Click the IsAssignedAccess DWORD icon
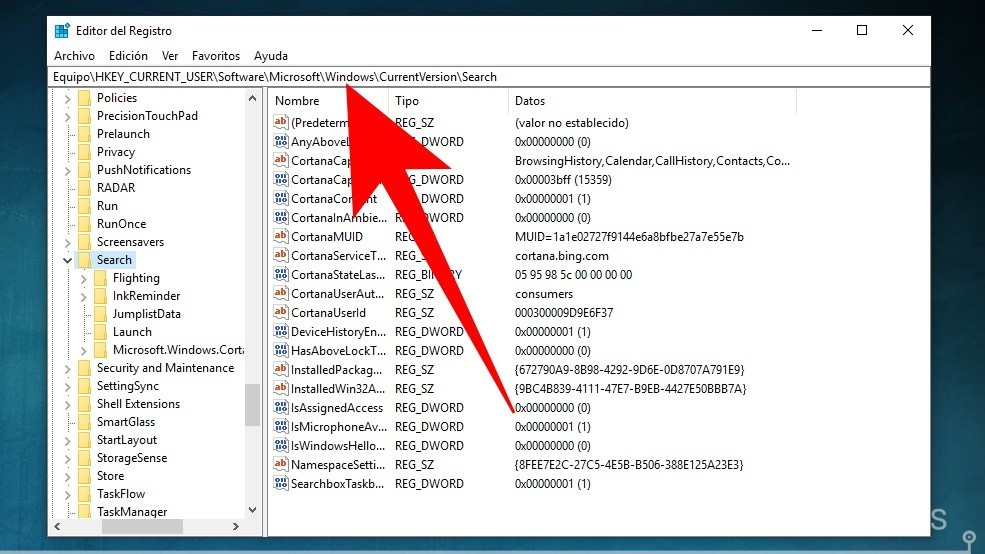985x554 pixels. 281,407
